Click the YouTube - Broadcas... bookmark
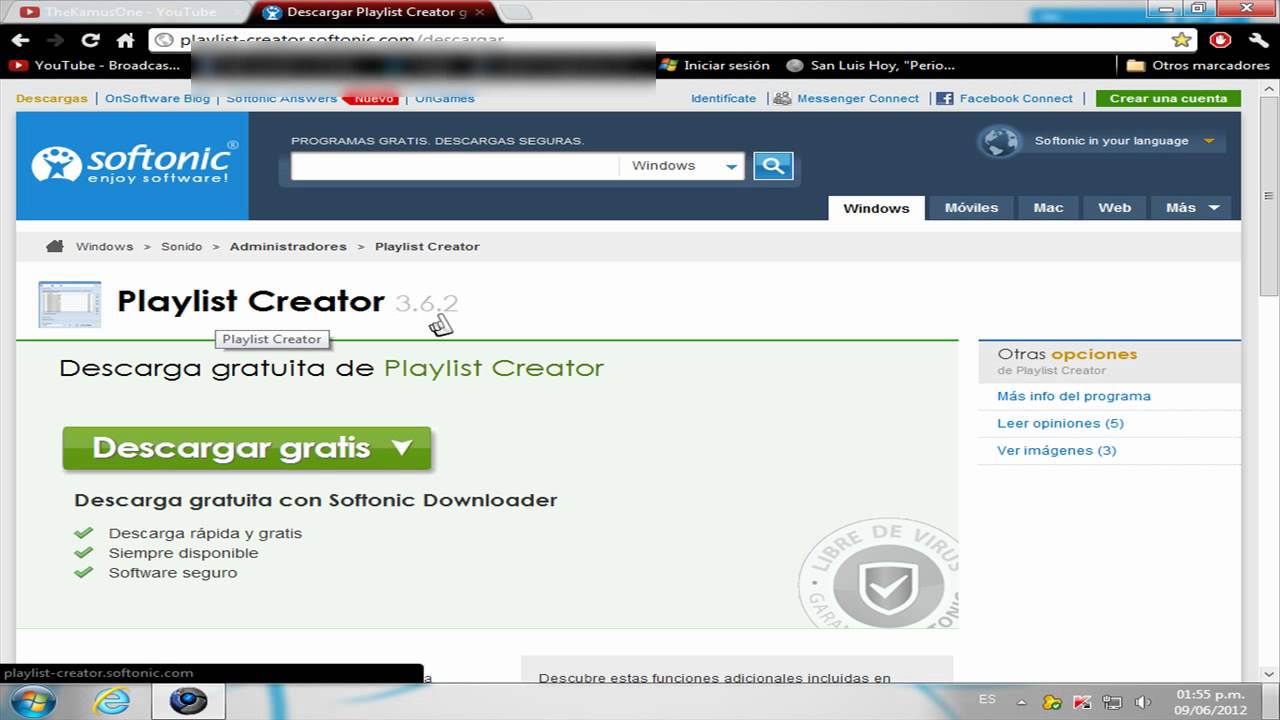This screenshot has width=1280, height=720. pos(96,65)
